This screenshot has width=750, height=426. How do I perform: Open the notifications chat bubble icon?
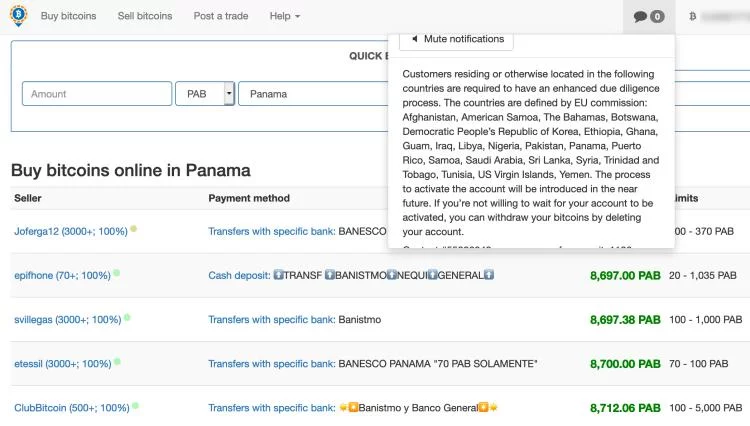coord(640,17)
